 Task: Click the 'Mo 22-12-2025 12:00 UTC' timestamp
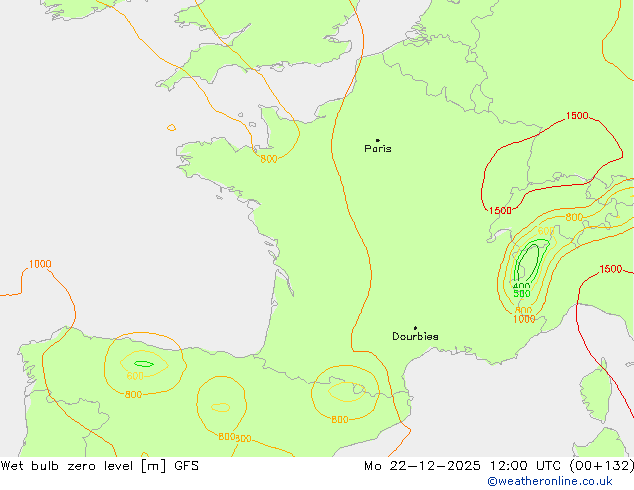pos(462,466)
